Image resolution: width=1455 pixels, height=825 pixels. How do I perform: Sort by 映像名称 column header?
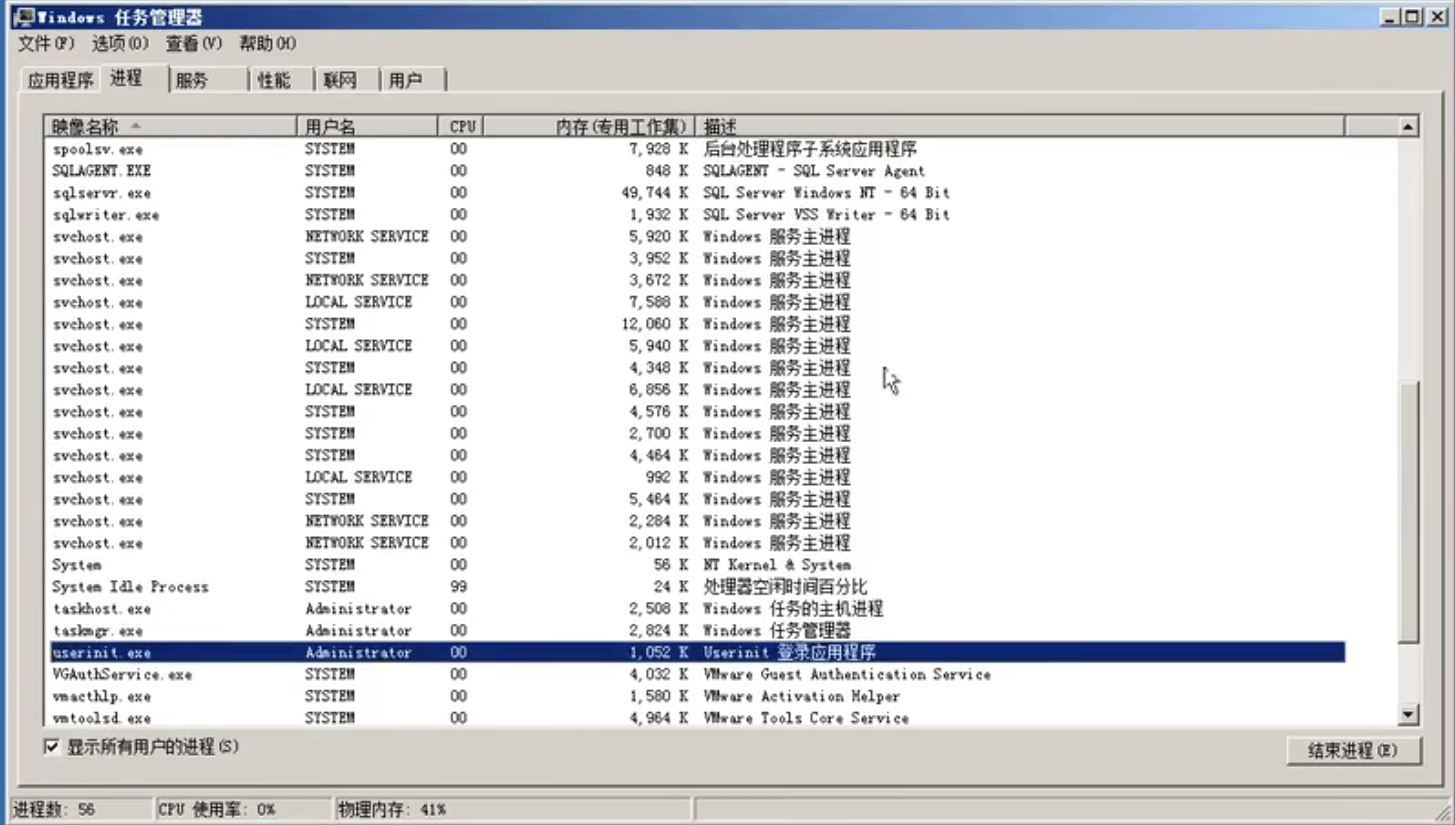tap(172, 127)
